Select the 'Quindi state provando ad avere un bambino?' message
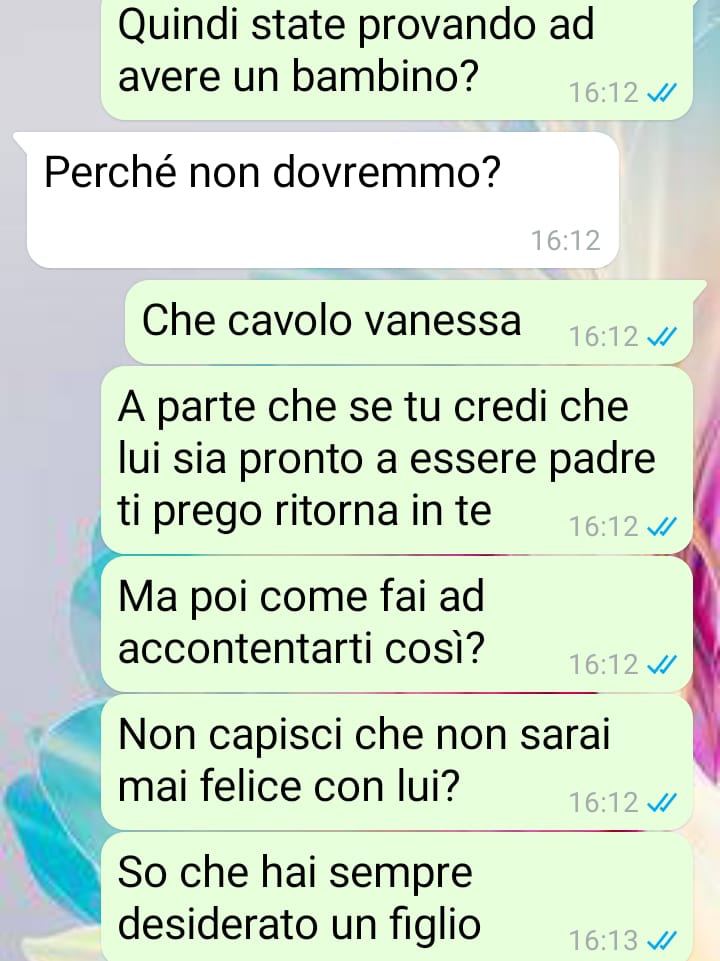This screenshot has height=961, width=720. click(396, 59)
